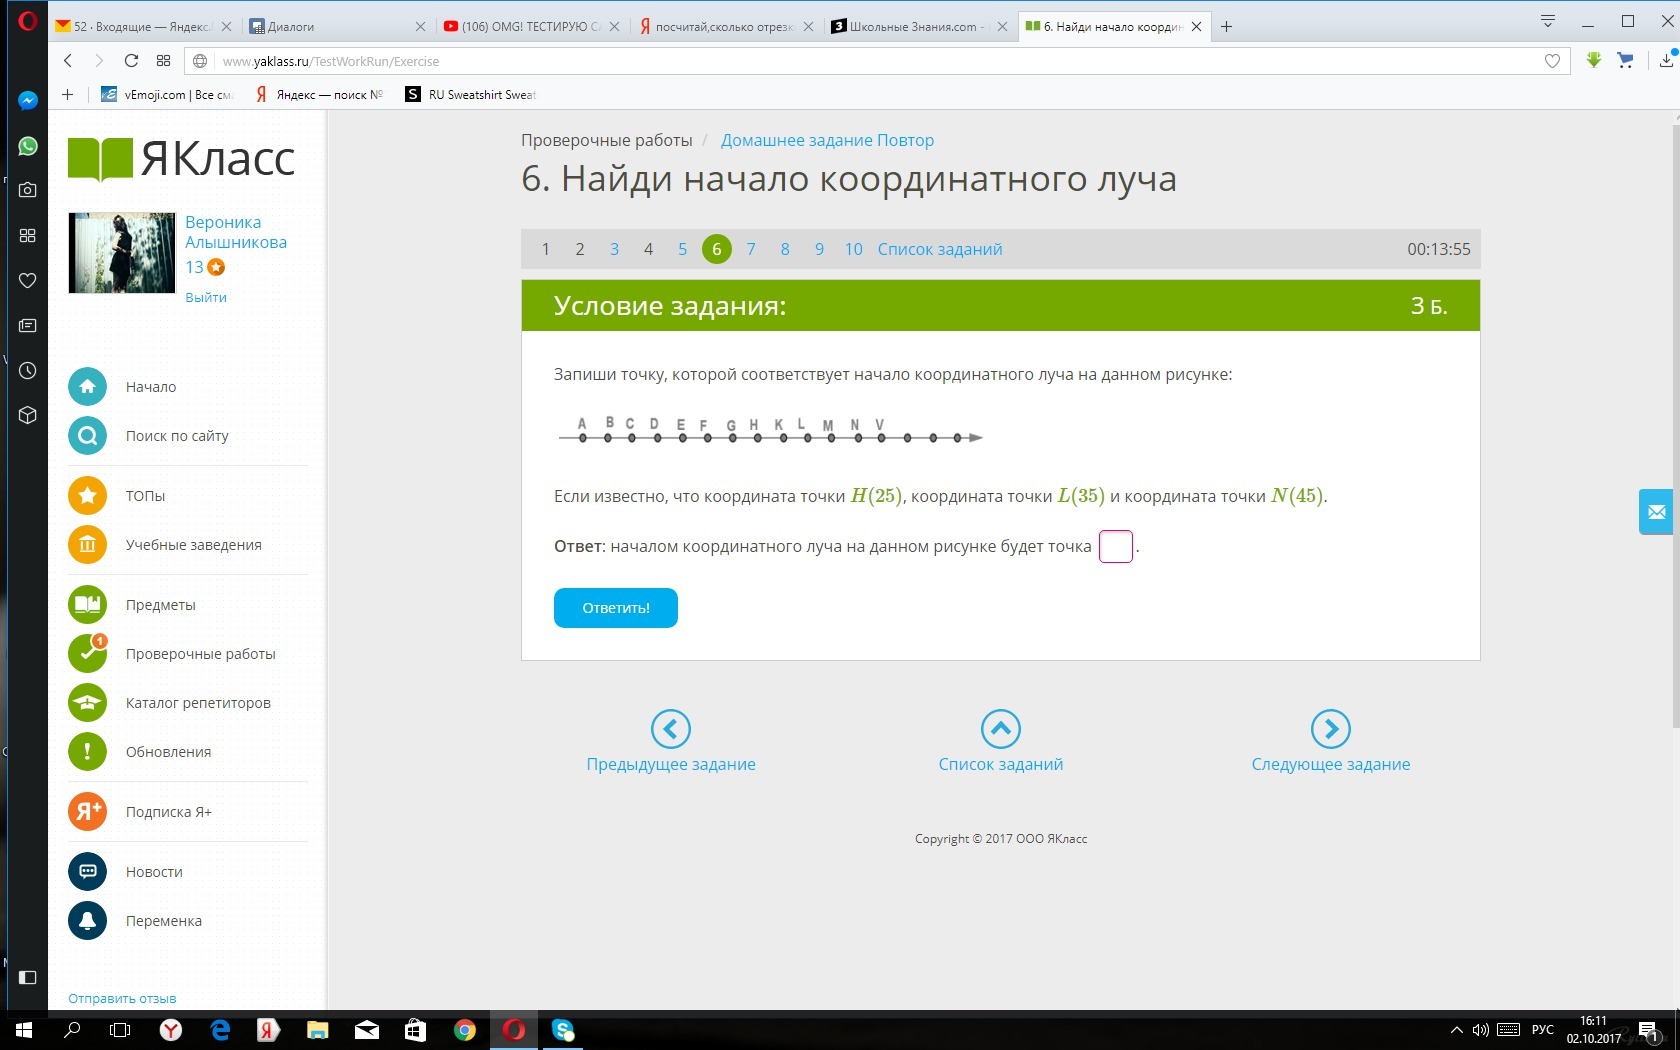Click the ЯКласс logo
Image resolution: width=1680 pixels, height=1050 pixels.
(x=181, y=158)
